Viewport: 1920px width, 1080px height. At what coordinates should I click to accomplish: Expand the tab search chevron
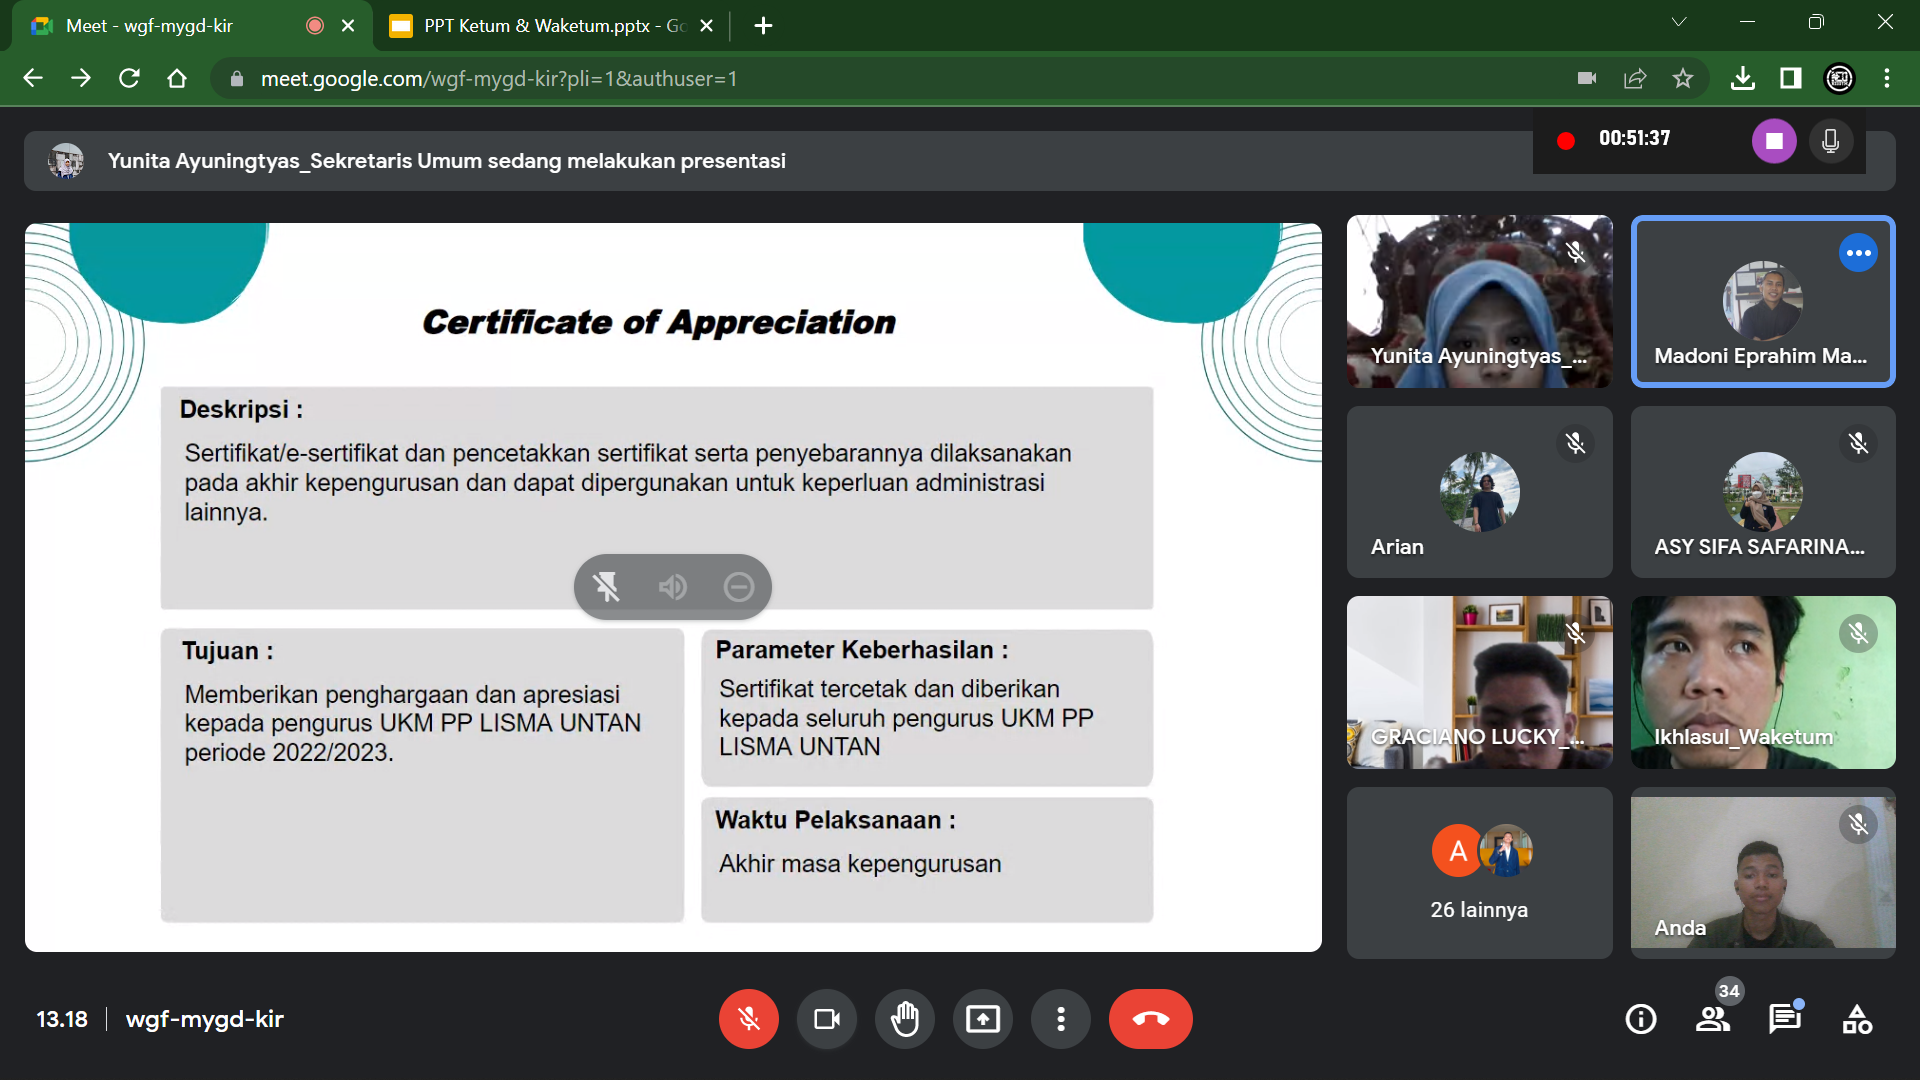[1679, 22]
